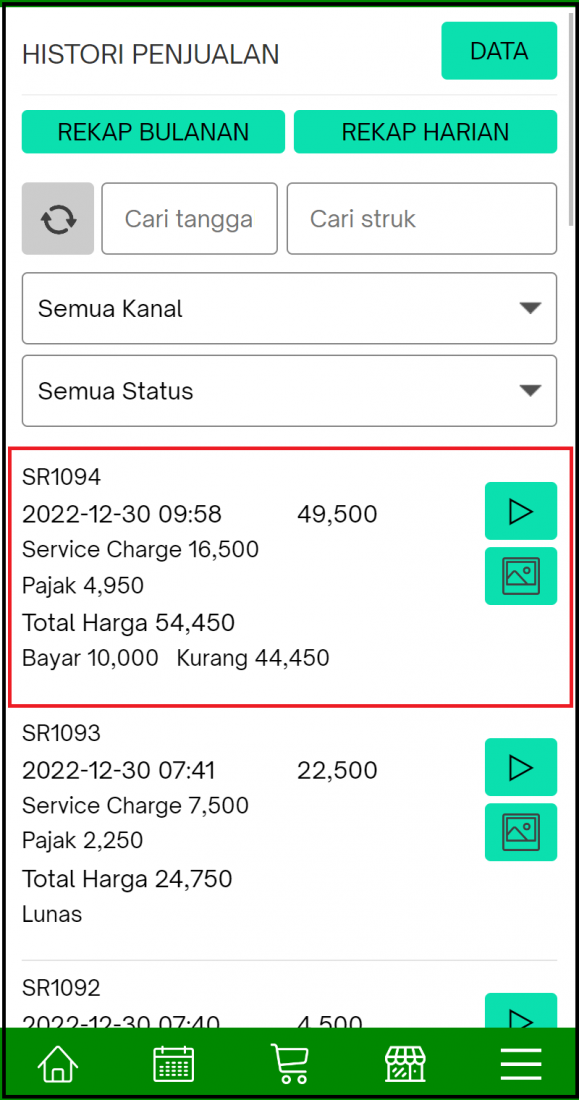This screenshot has height=1100, width=579.
Task: Open the hamburger menu icon
Action: pos(521,1063)
